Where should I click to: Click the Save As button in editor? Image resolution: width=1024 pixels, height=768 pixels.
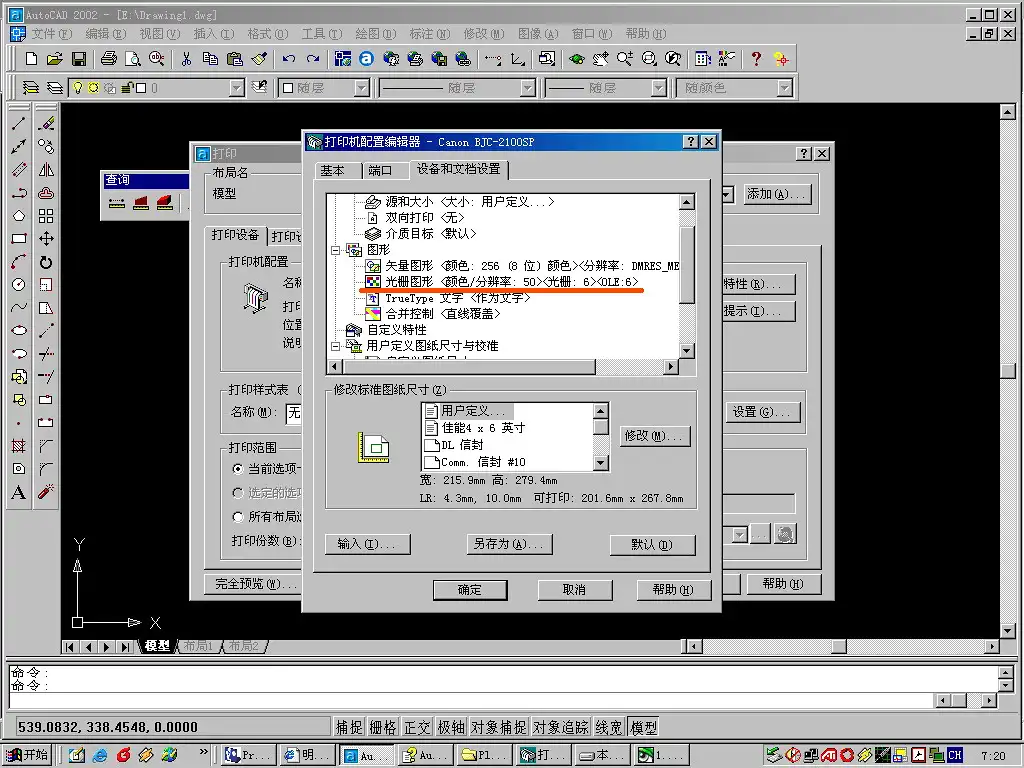click(509, 544)
